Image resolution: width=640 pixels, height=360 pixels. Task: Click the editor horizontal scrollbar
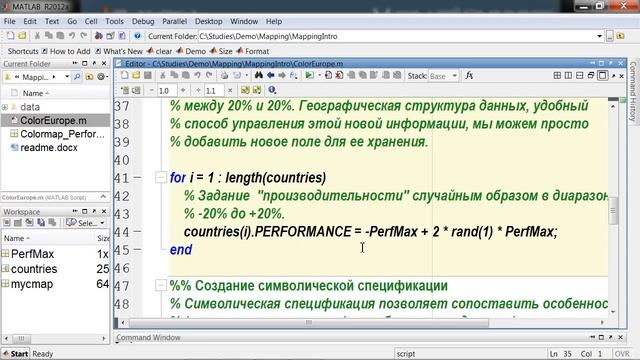click(309, 322)
